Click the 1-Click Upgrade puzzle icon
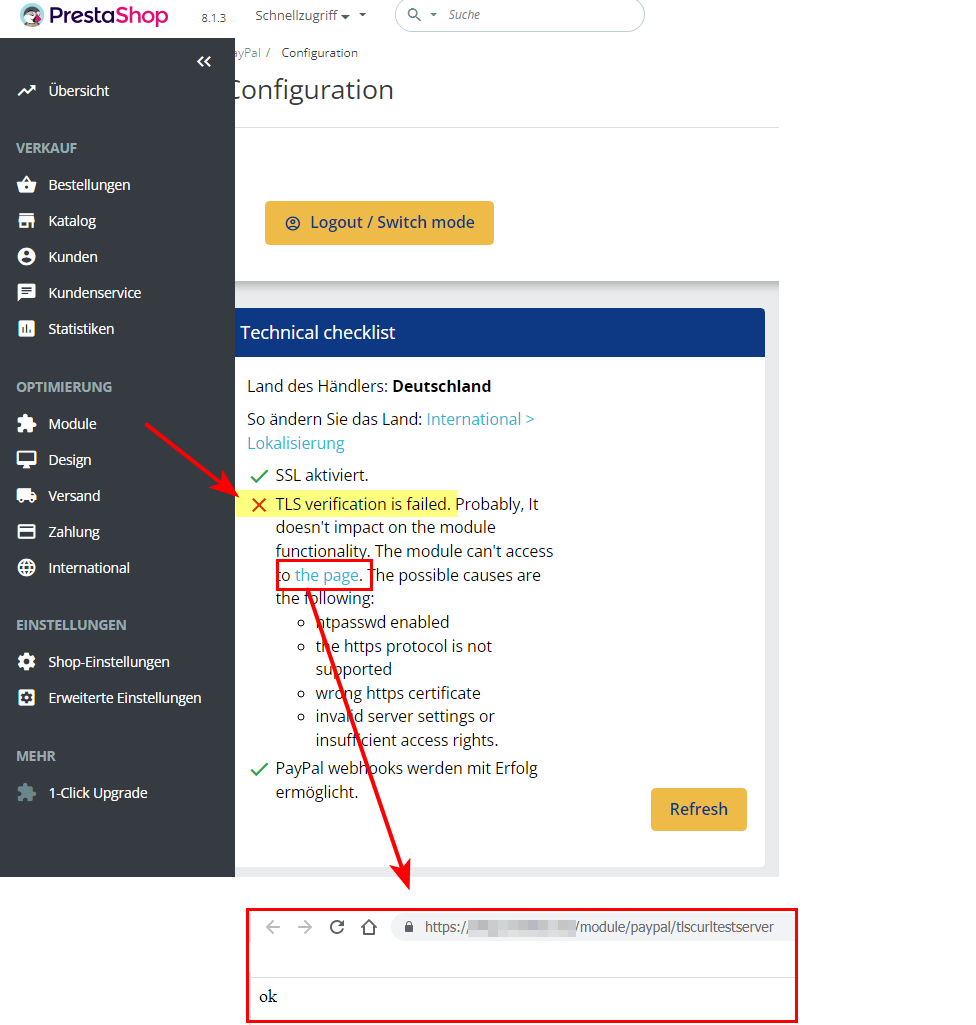The height and width of the screenshot is (1025, 976). (x=27, y=792)
